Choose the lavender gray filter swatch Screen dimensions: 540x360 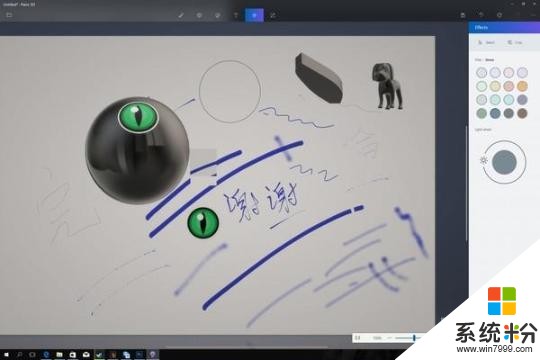point(522,100)
